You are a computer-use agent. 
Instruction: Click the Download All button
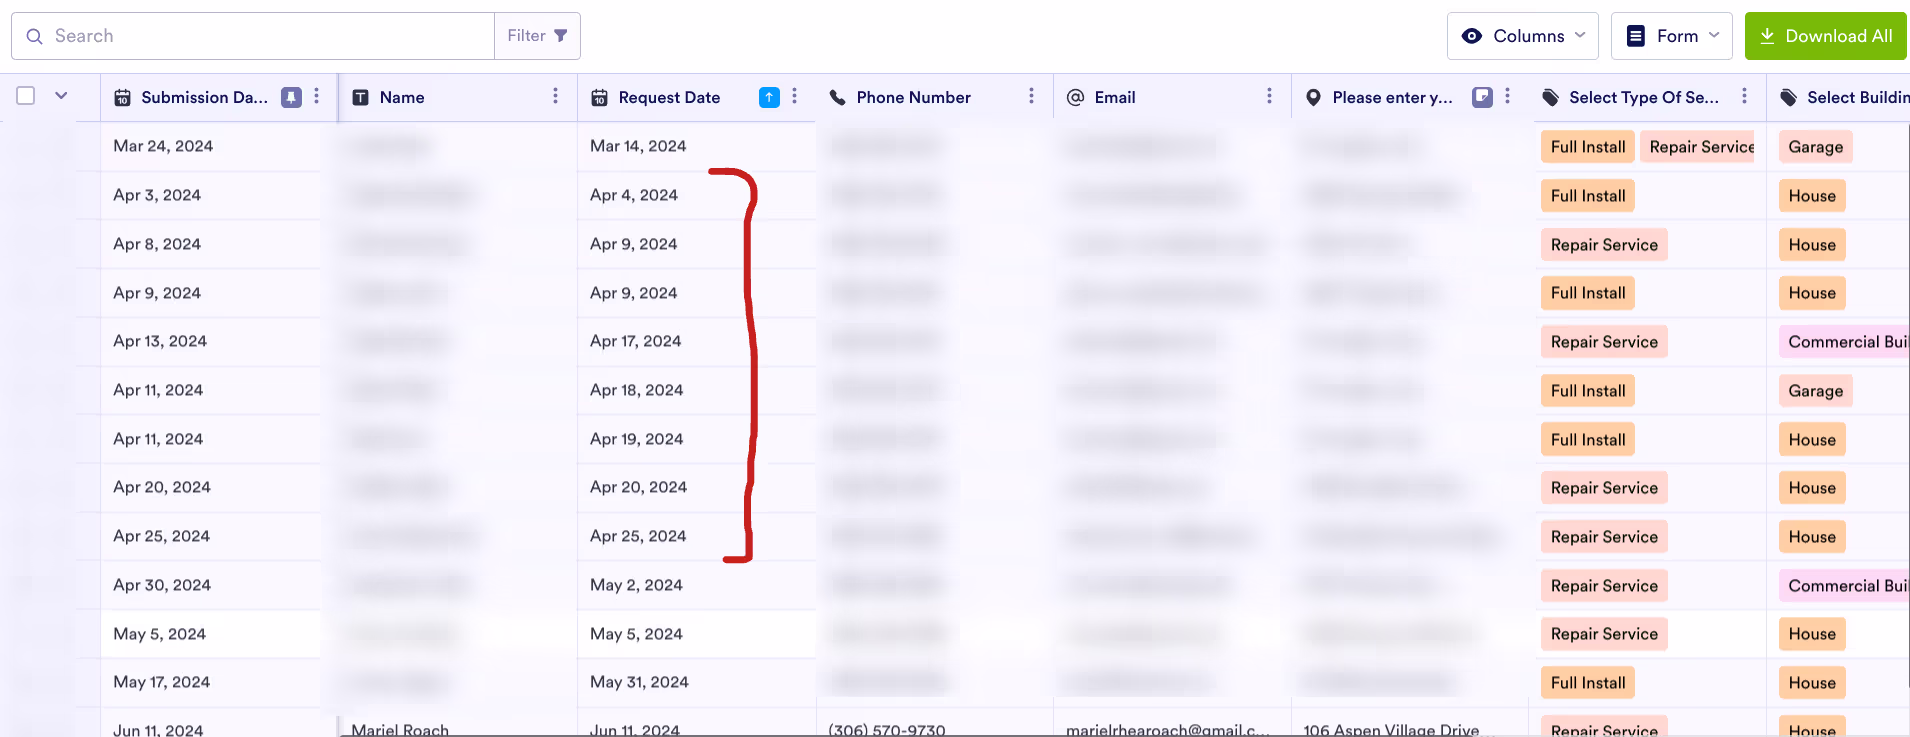(1825, 36)
